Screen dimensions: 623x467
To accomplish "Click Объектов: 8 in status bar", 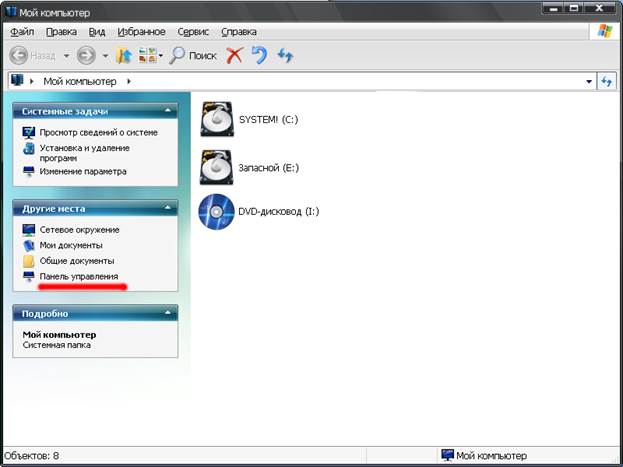I will pos(32,455).
